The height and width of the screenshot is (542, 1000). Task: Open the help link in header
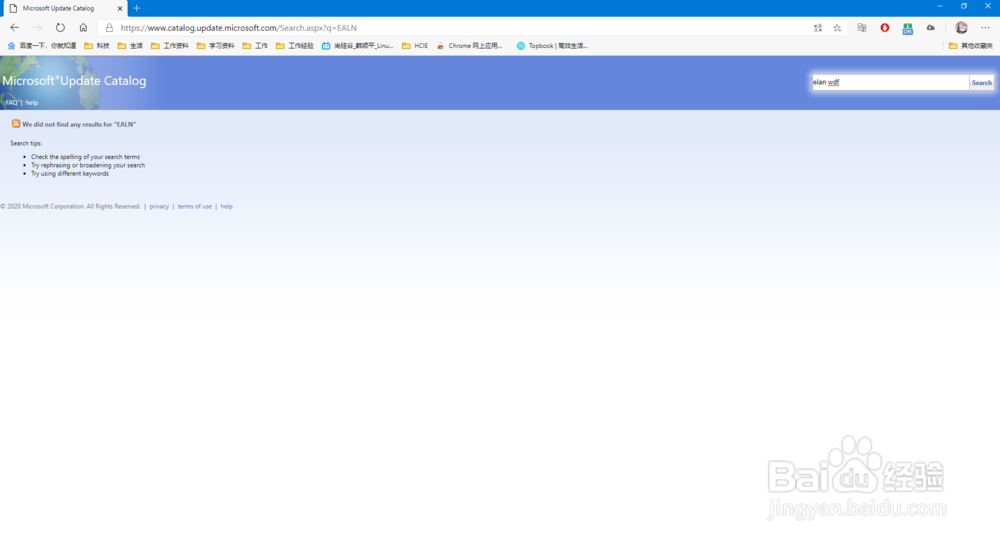tap(32, 103)
